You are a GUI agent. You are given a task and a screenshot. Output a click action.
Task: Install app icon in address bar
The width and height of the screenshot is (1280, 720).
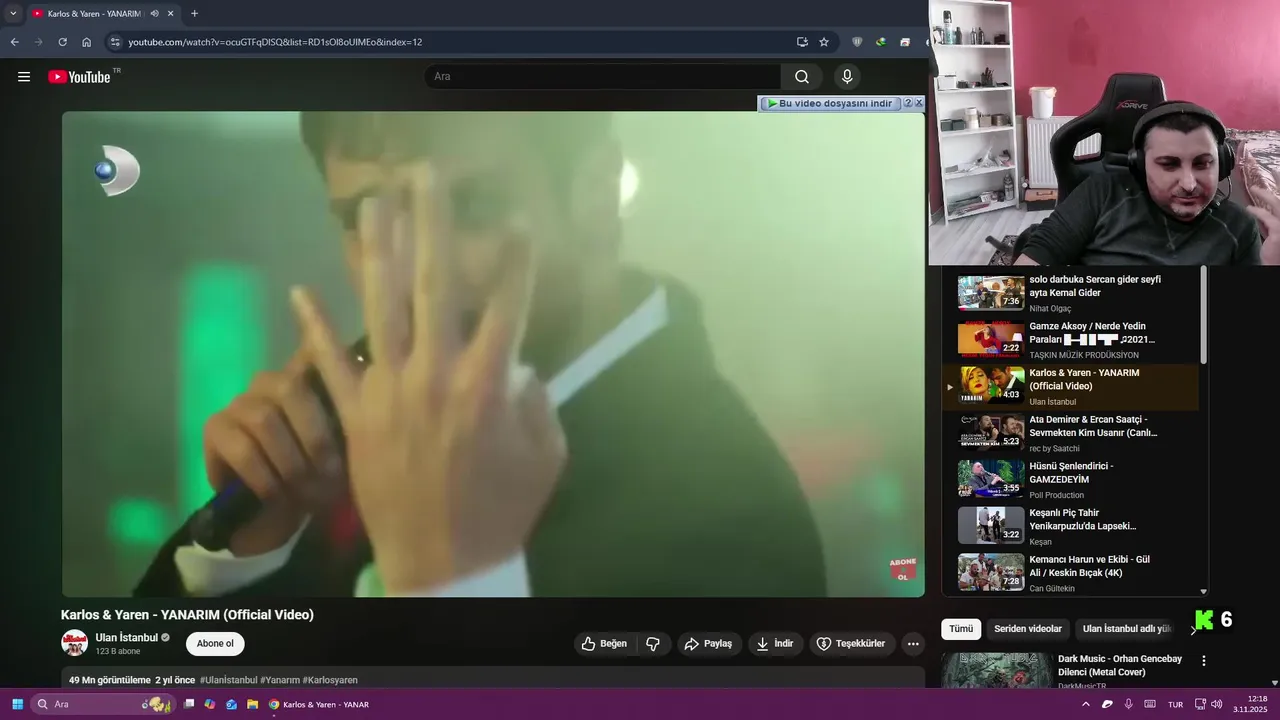[802, 42]
